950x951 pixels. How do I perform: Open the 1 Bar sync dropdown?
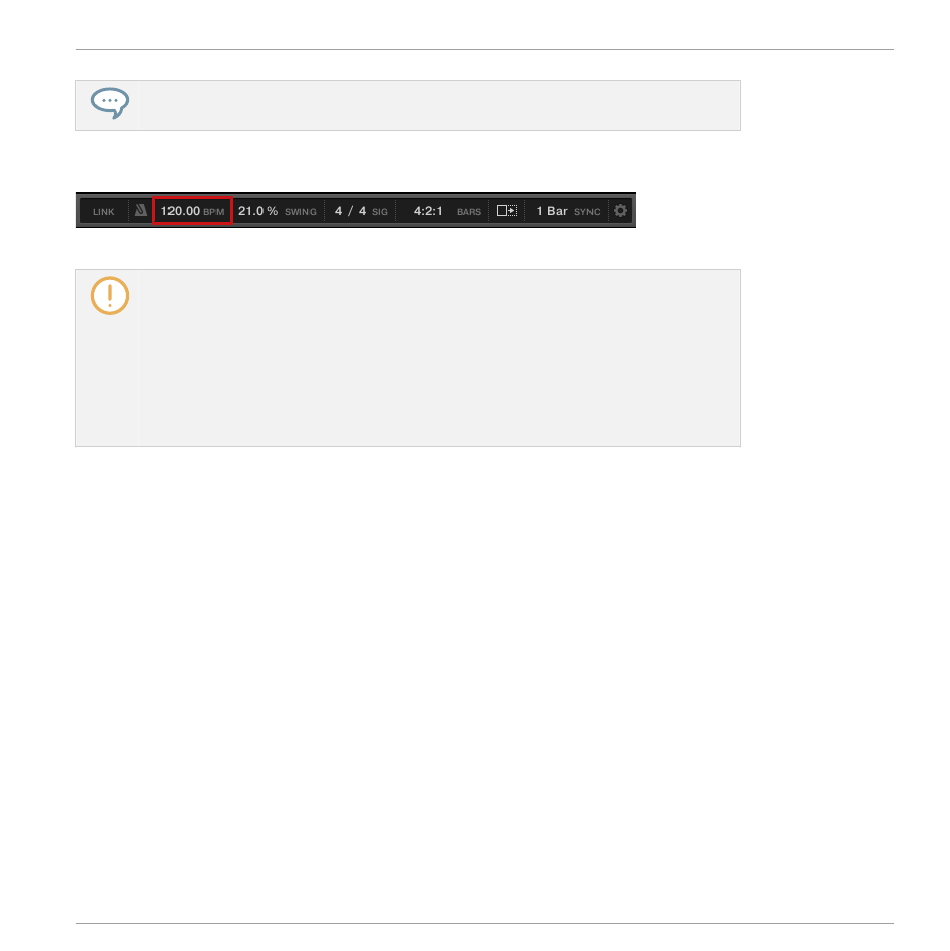(x=552, y=211)
